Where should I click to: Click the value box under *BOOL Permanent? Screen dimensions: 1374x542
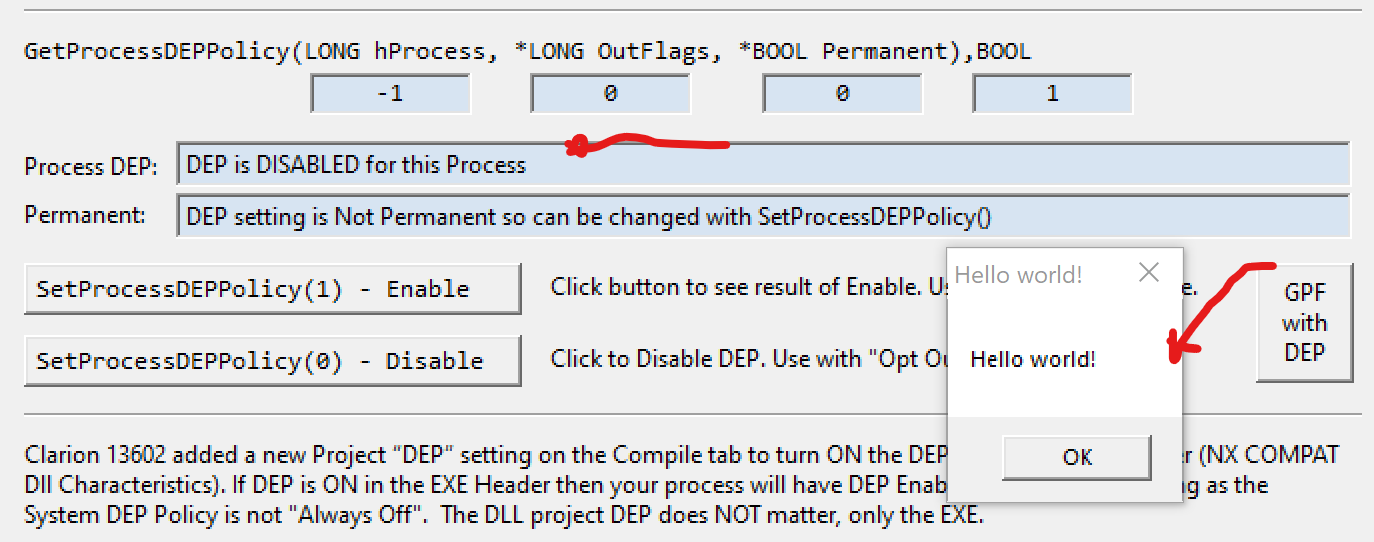[842, 94]
